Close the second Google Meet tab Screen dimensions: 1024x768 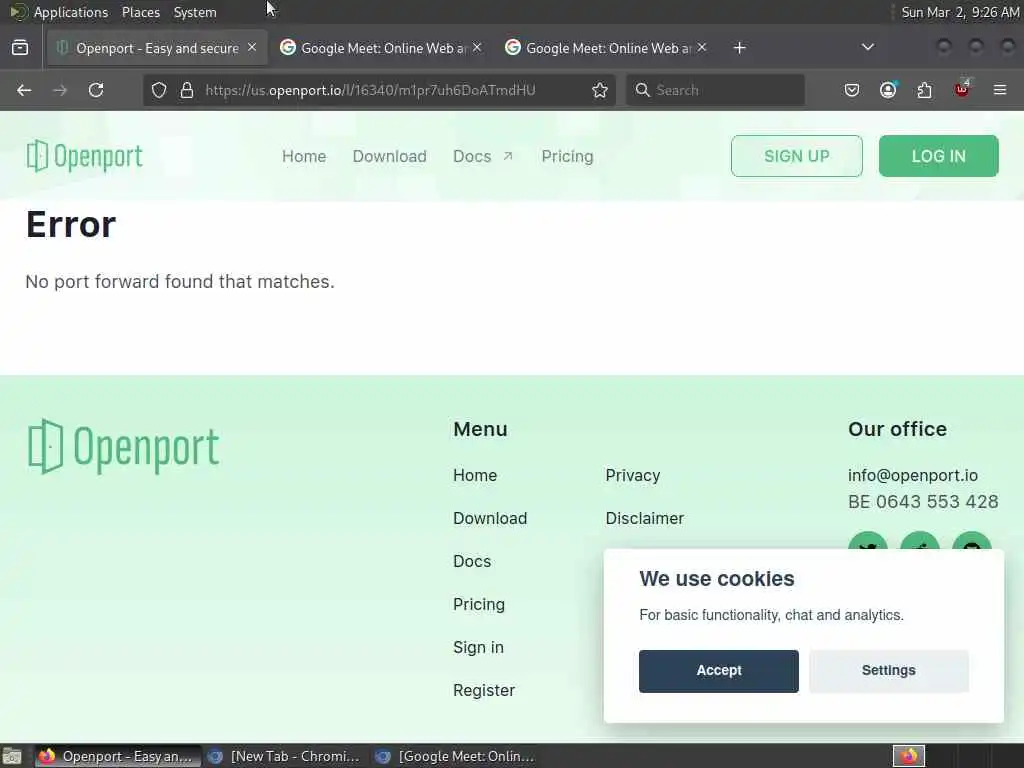pyautogui.click(x=702, y=48)
